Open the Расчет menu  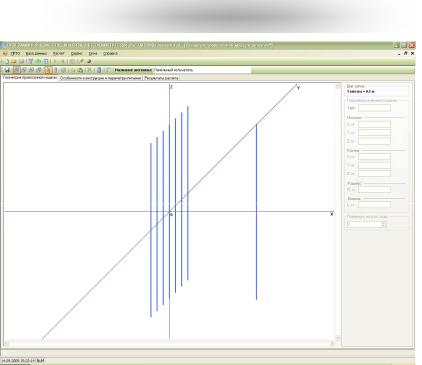click(x=59, y=53)
